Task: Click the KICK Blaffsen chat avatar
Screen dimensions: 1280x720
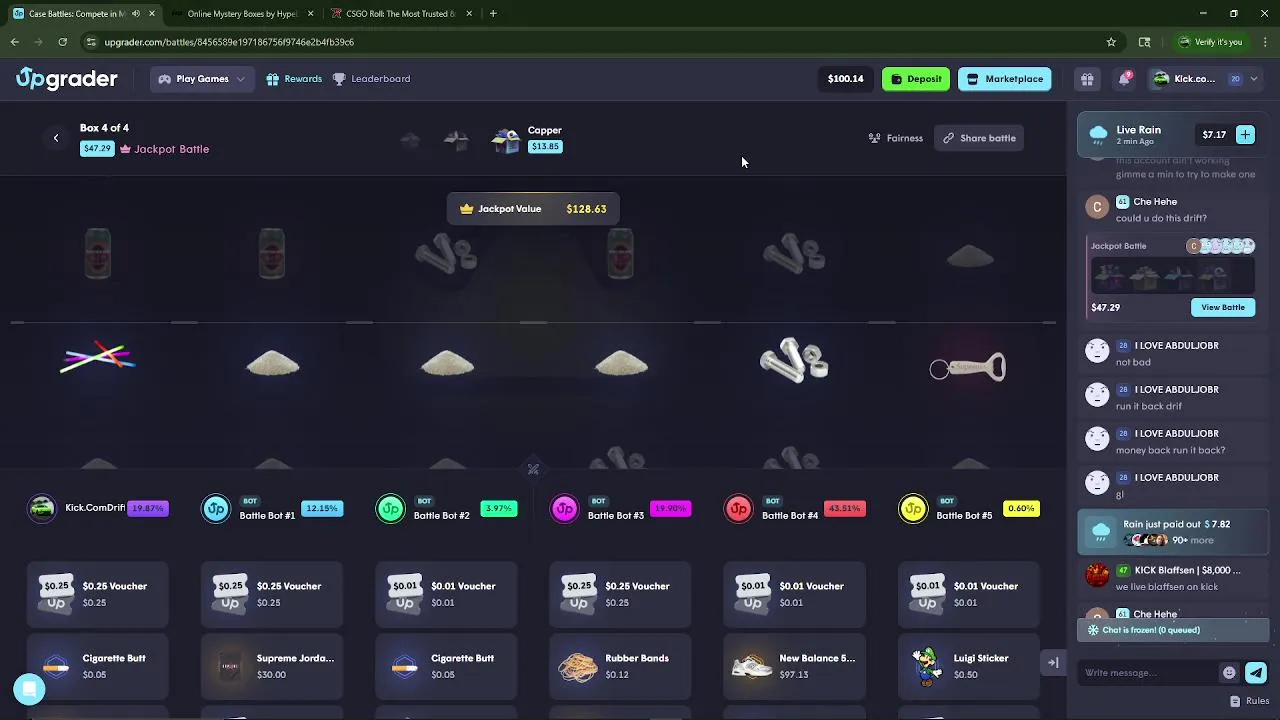Action: pyautogui.click(x=1097, y=575)
